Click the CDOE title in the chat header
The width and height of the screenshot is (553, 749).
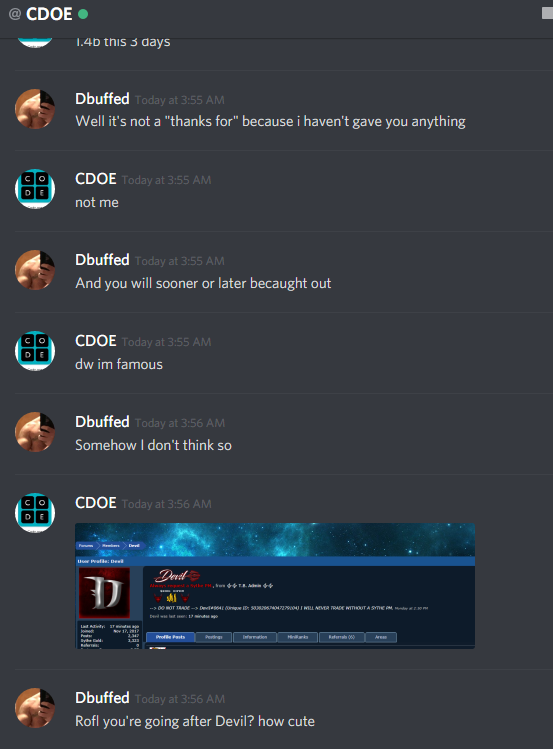[49, 14]
